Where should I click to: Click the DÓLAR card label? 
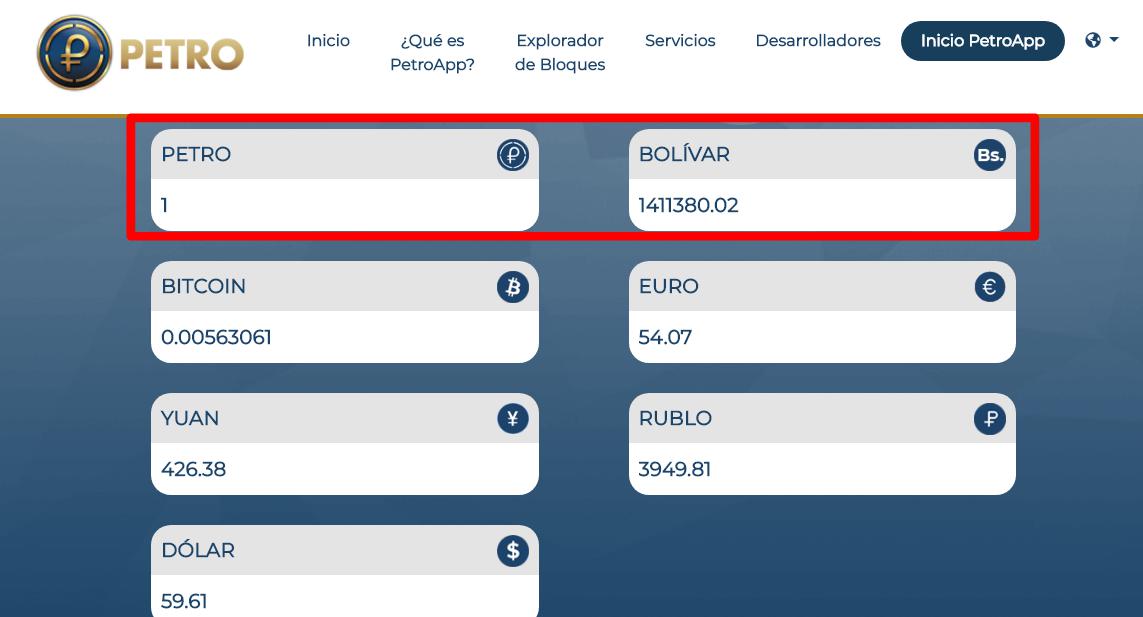[x=198, y=550]
